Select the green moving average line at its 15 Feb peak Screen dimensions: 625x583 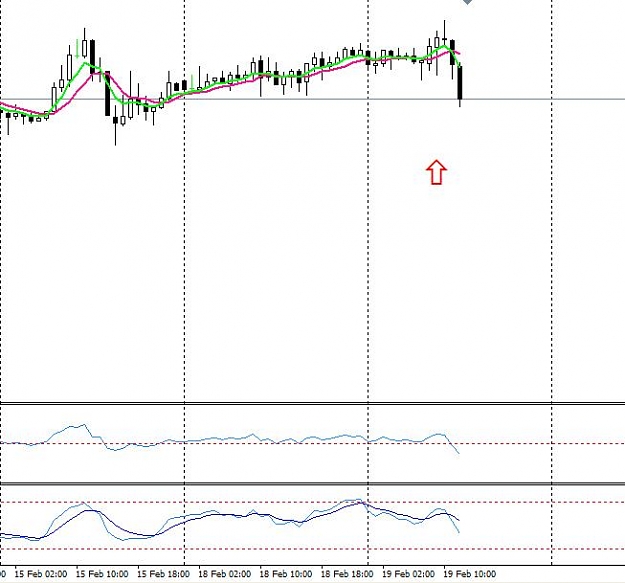pyautogui.click(x=85, y=63)
